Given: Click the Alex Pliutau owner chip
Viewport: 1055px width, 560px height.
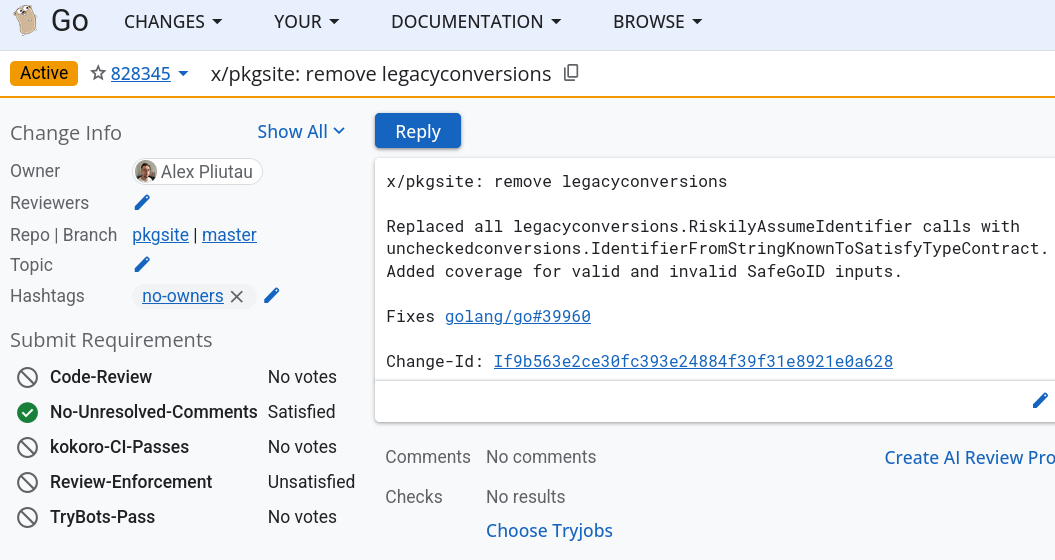Looking at the screenshot, I should tap(197, 172).
